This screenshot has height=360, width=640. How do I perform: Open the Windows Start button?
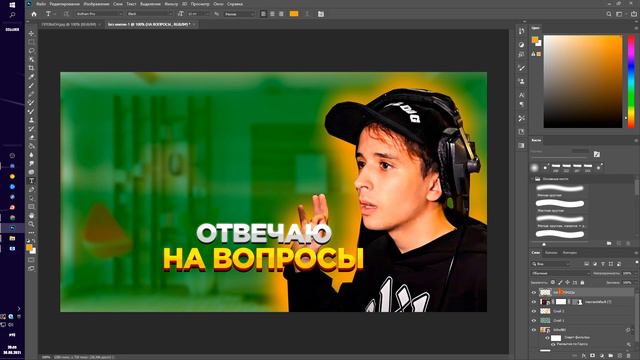(12, 4)
